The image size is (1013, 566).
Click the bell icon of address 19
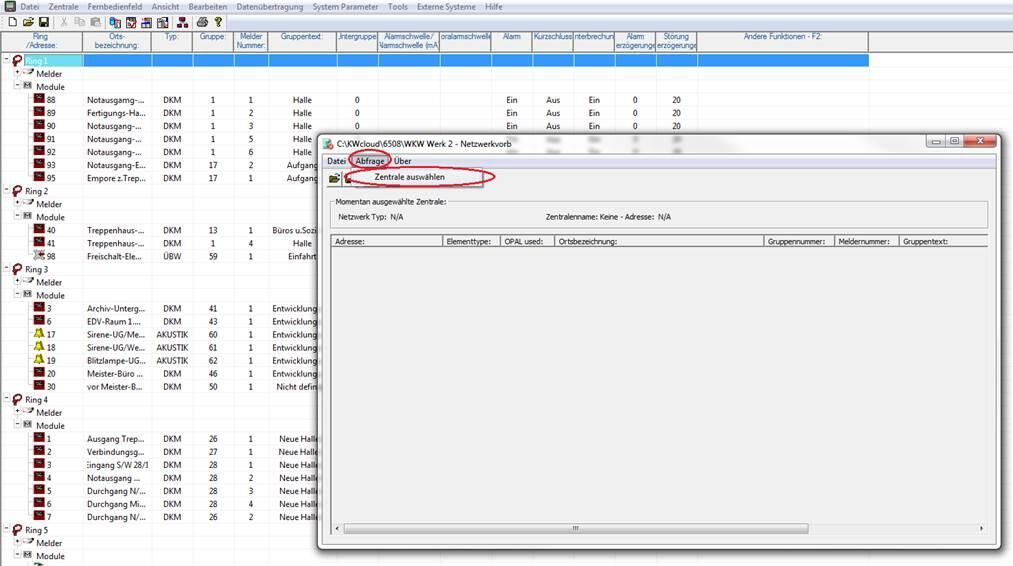(x=39, y=360)
